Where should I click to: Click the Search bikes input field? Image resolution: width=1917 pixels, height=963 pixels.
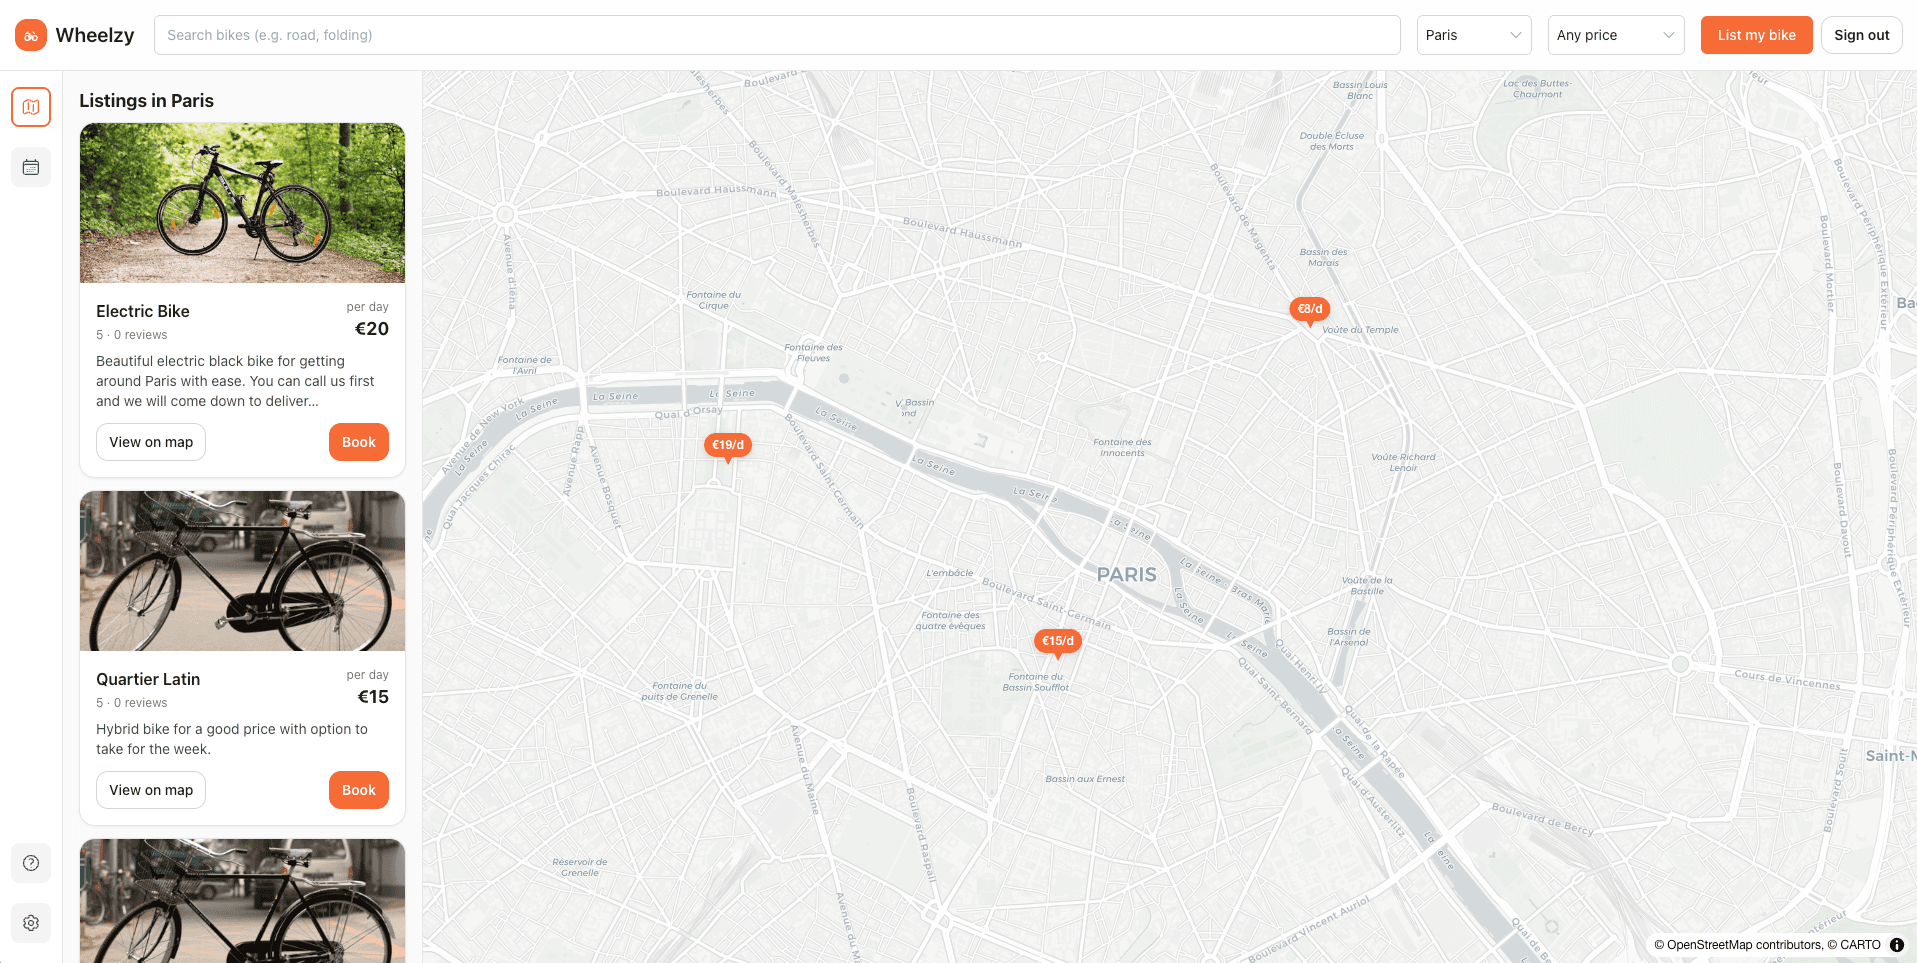point(776,35)
